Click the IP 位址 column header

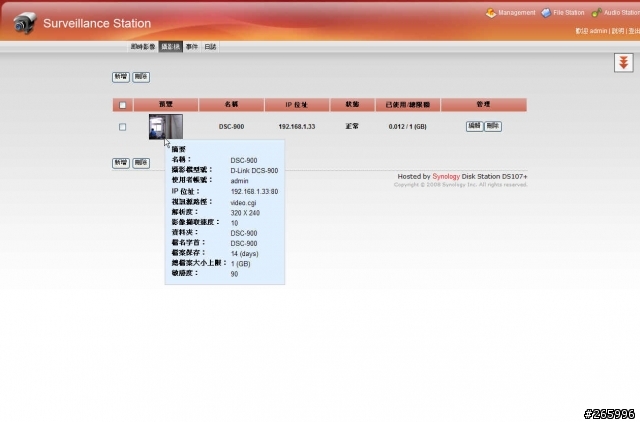pyautogui.click(x=297, y=104)
